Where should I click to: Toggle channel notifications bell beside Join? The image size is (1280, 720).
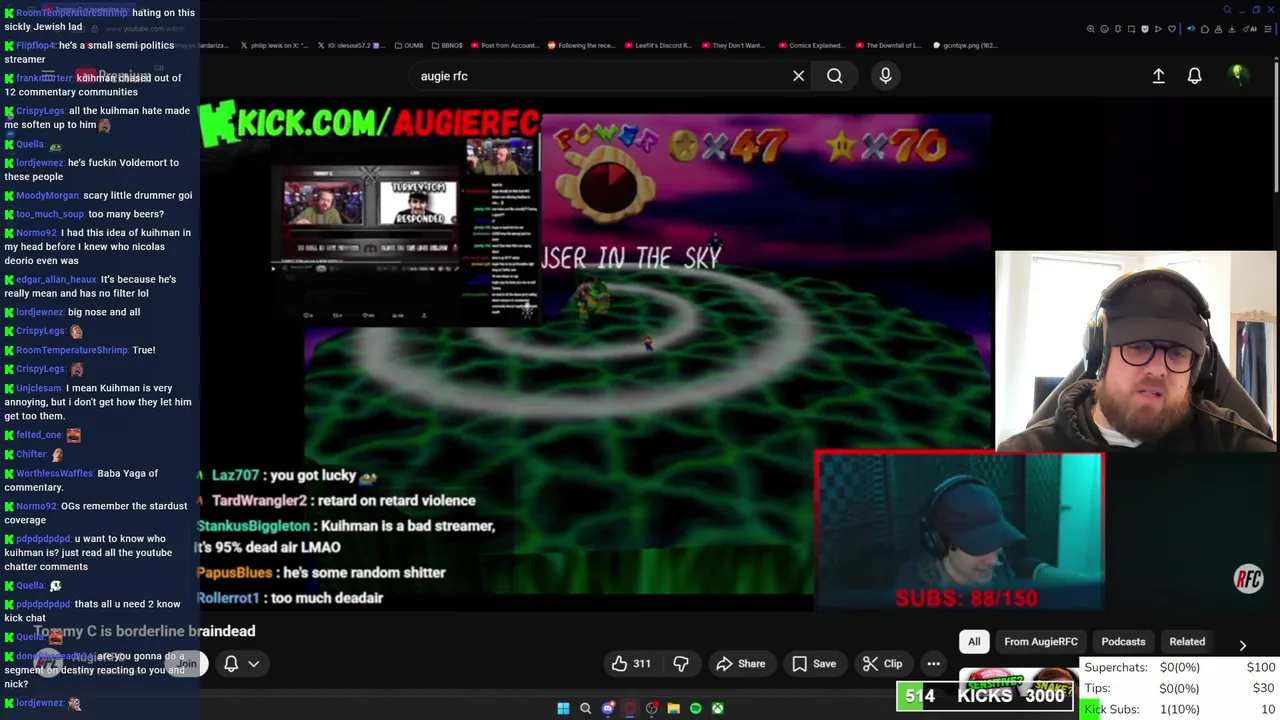(231, 663)
